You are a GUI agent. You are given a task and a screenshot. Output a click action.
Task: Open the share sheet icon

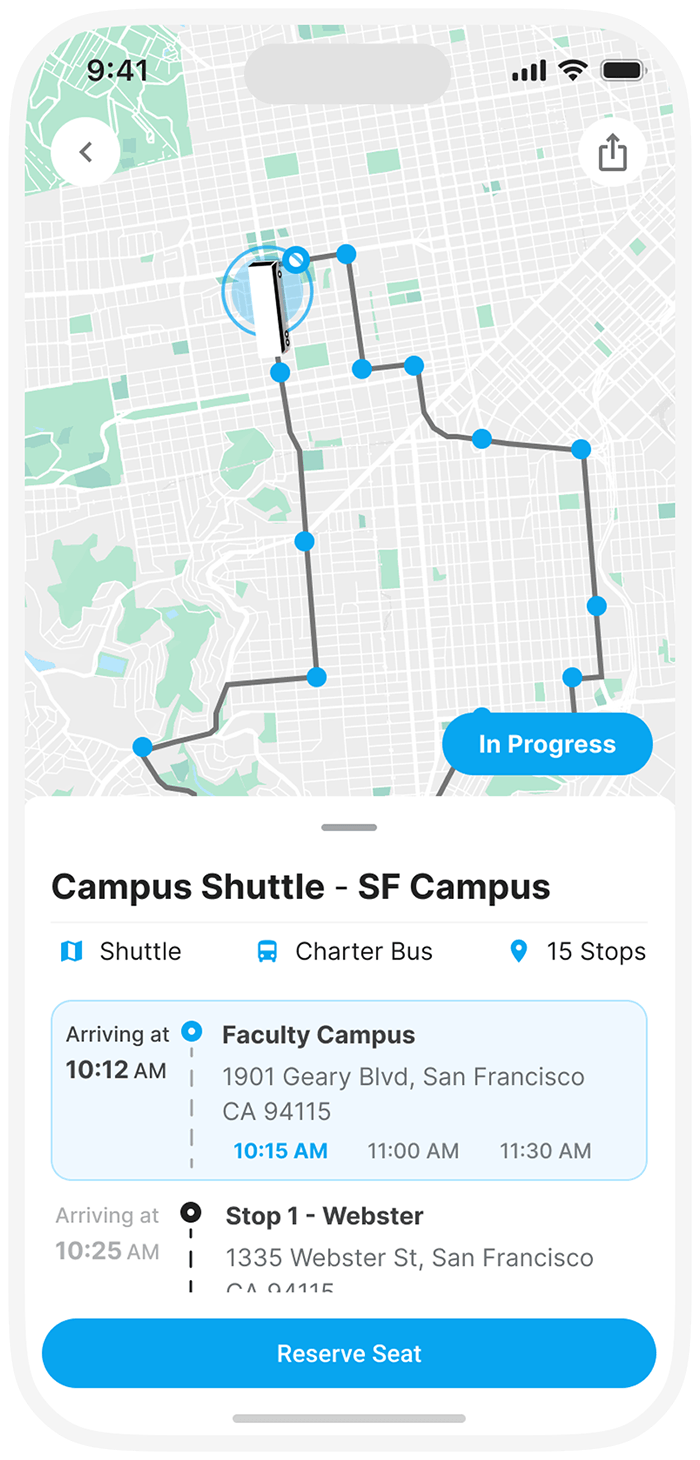click(x=613, y=152)
